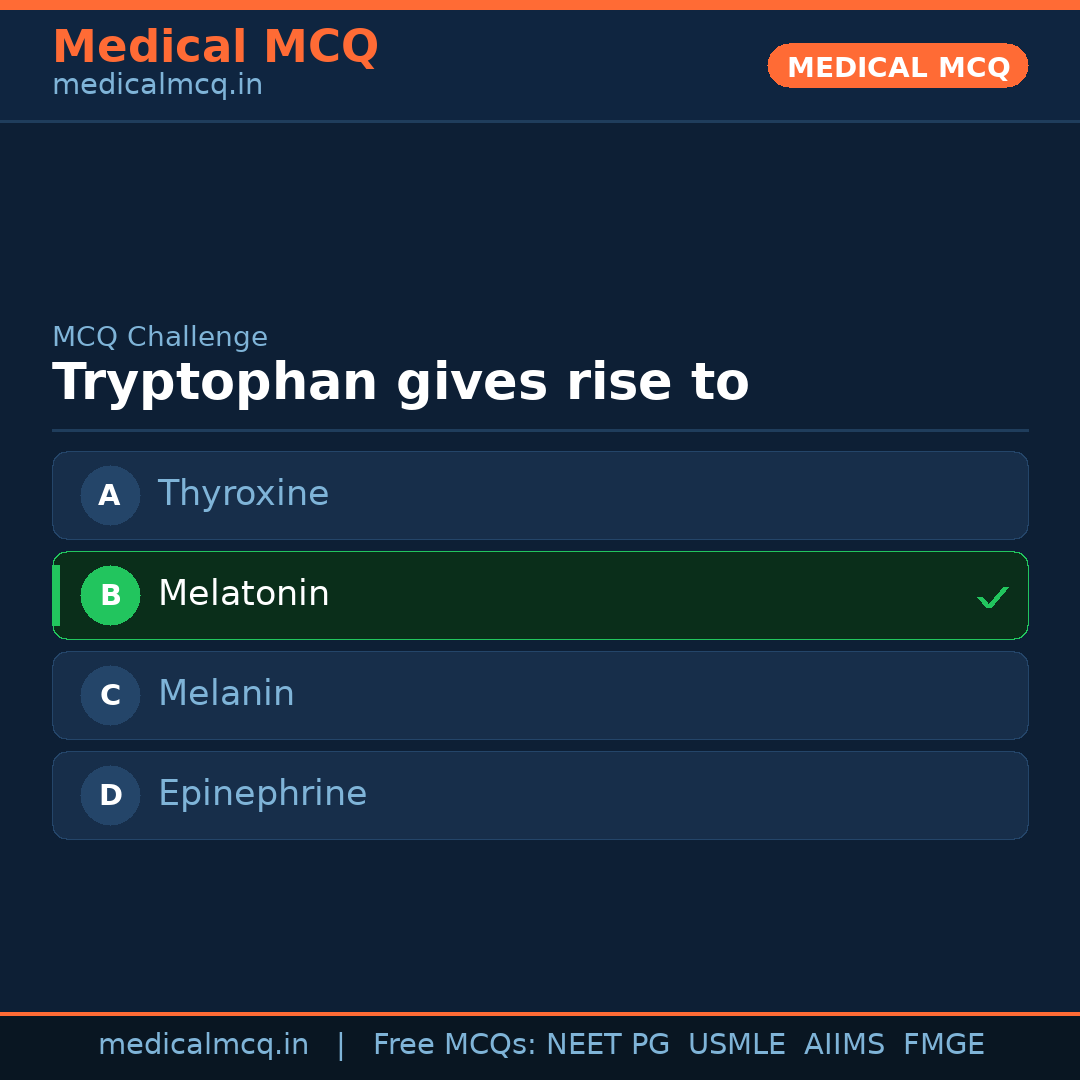Select the Thyroxine answer text
Viewport: 1080px width, 1080px height.
pos(243,494)
